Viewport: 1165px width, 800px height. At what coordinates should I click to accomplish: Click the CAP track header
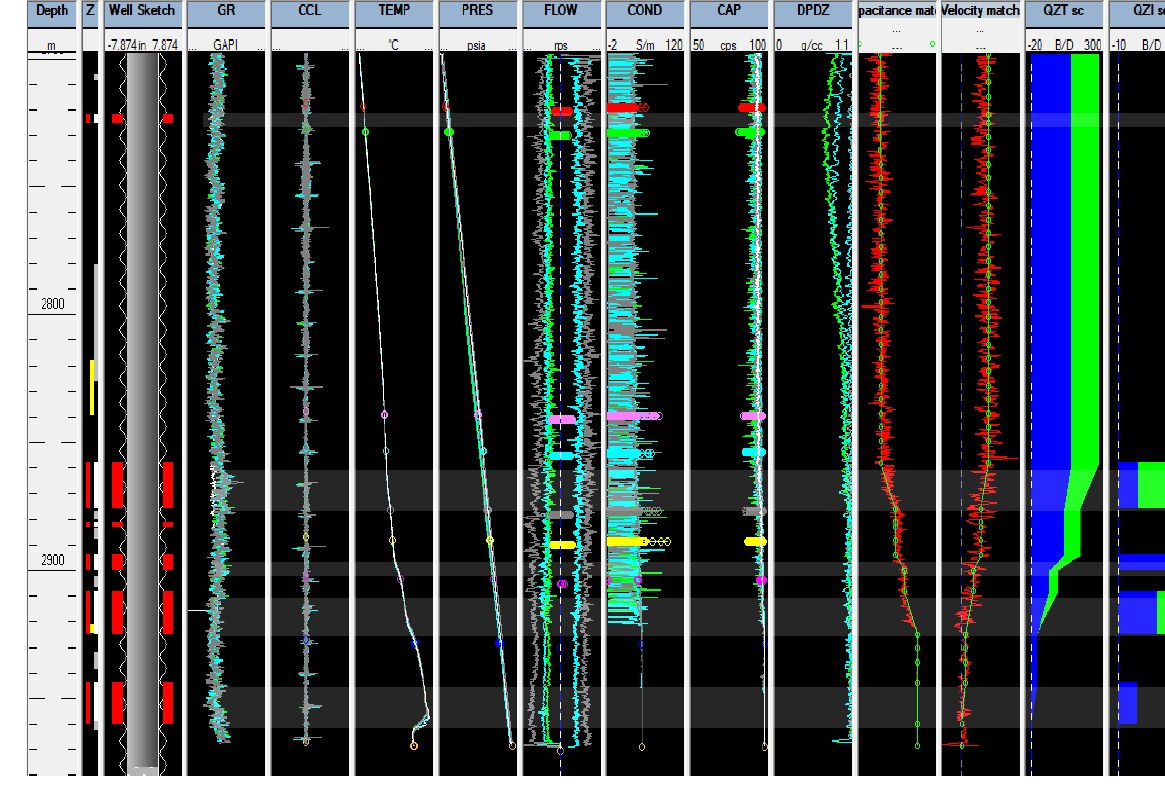tap(729, 13)
